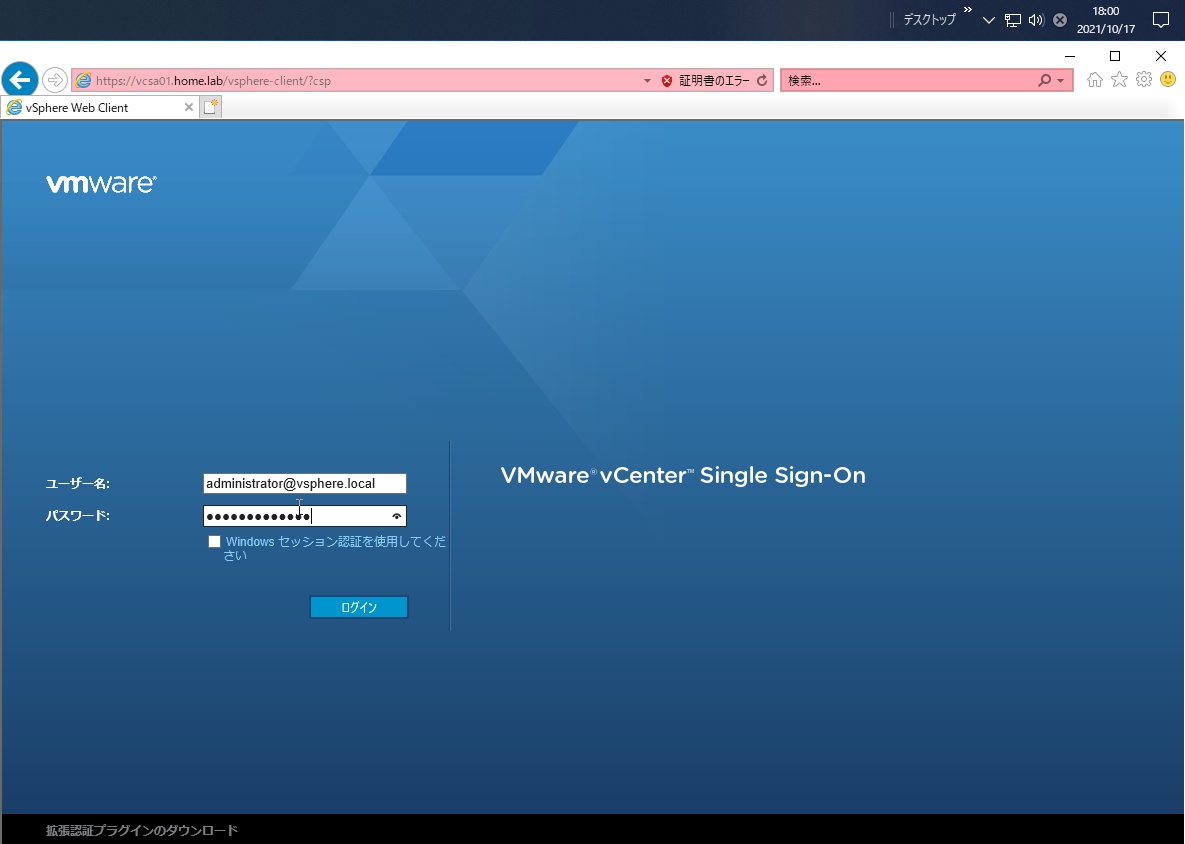The height and width of the screenshot is (844, 1185).
Task: Click the ログイン button
Action: pyautogui.click(x=359, y=607)
